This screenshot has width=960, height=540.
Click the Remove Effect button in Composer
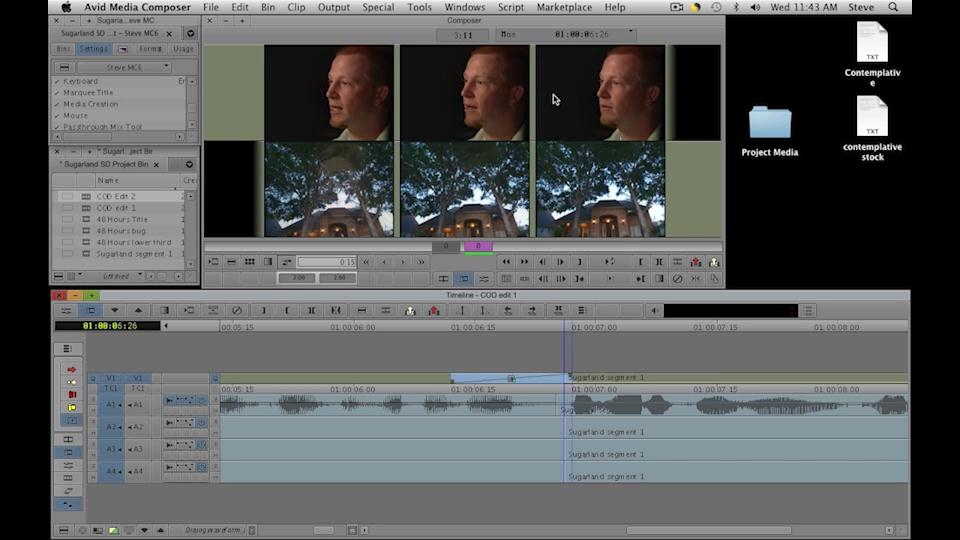(x=677, y=279)
